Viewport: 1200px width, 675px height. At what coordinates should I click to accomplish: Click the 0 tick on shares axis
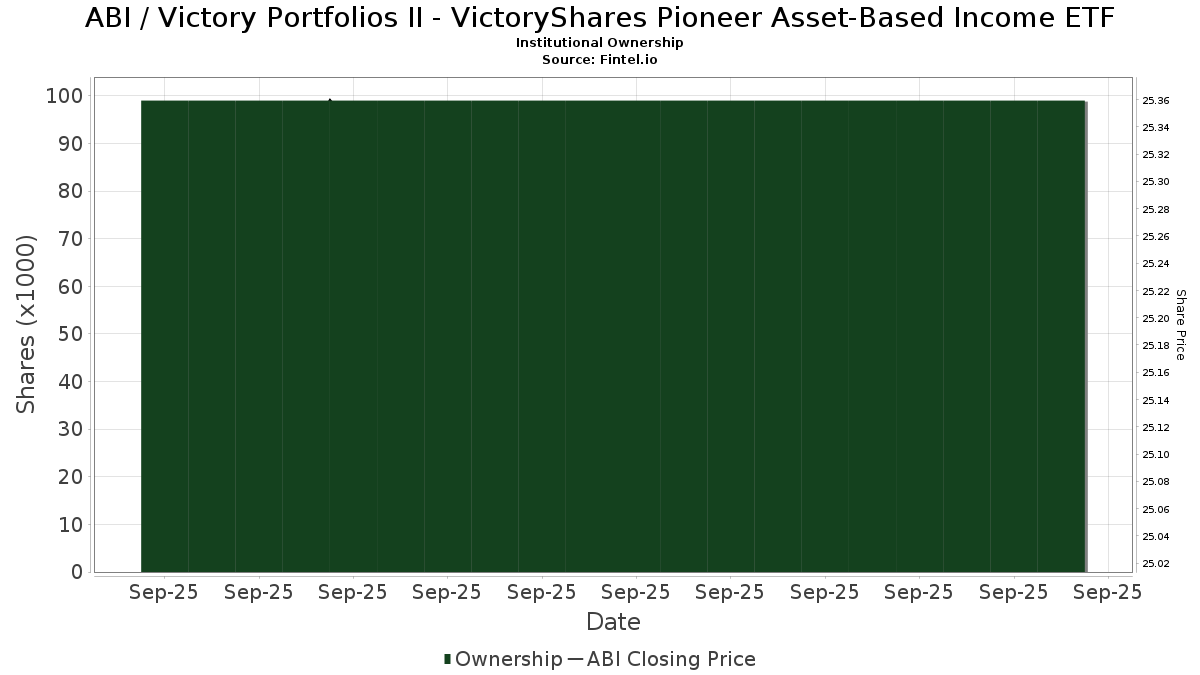pyautogui.click(x=77, y=572)
